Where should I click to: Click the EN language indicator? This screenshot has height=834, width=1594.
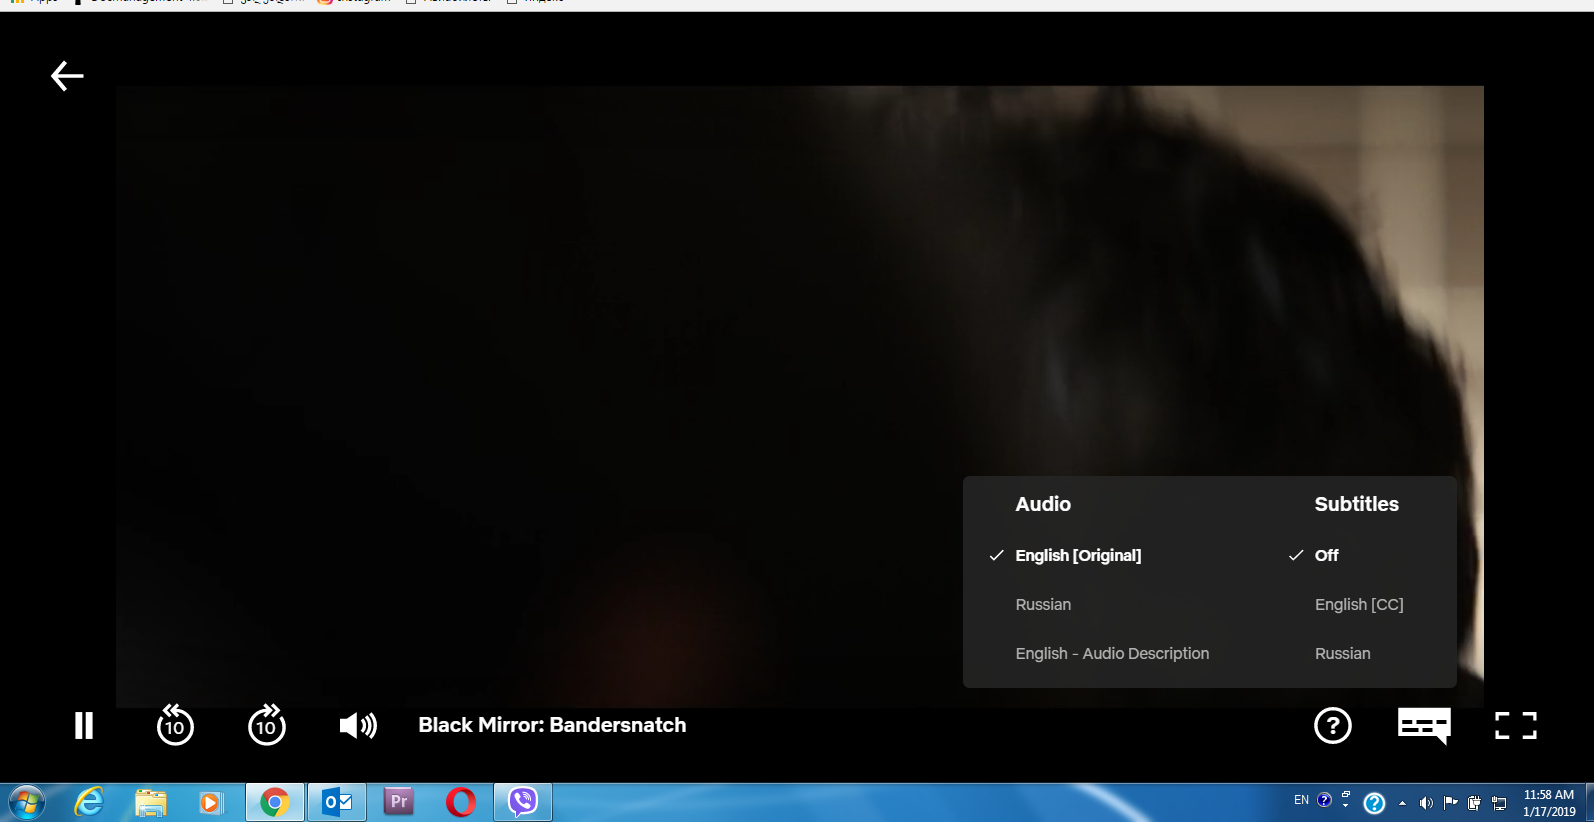pos(1301,800)
